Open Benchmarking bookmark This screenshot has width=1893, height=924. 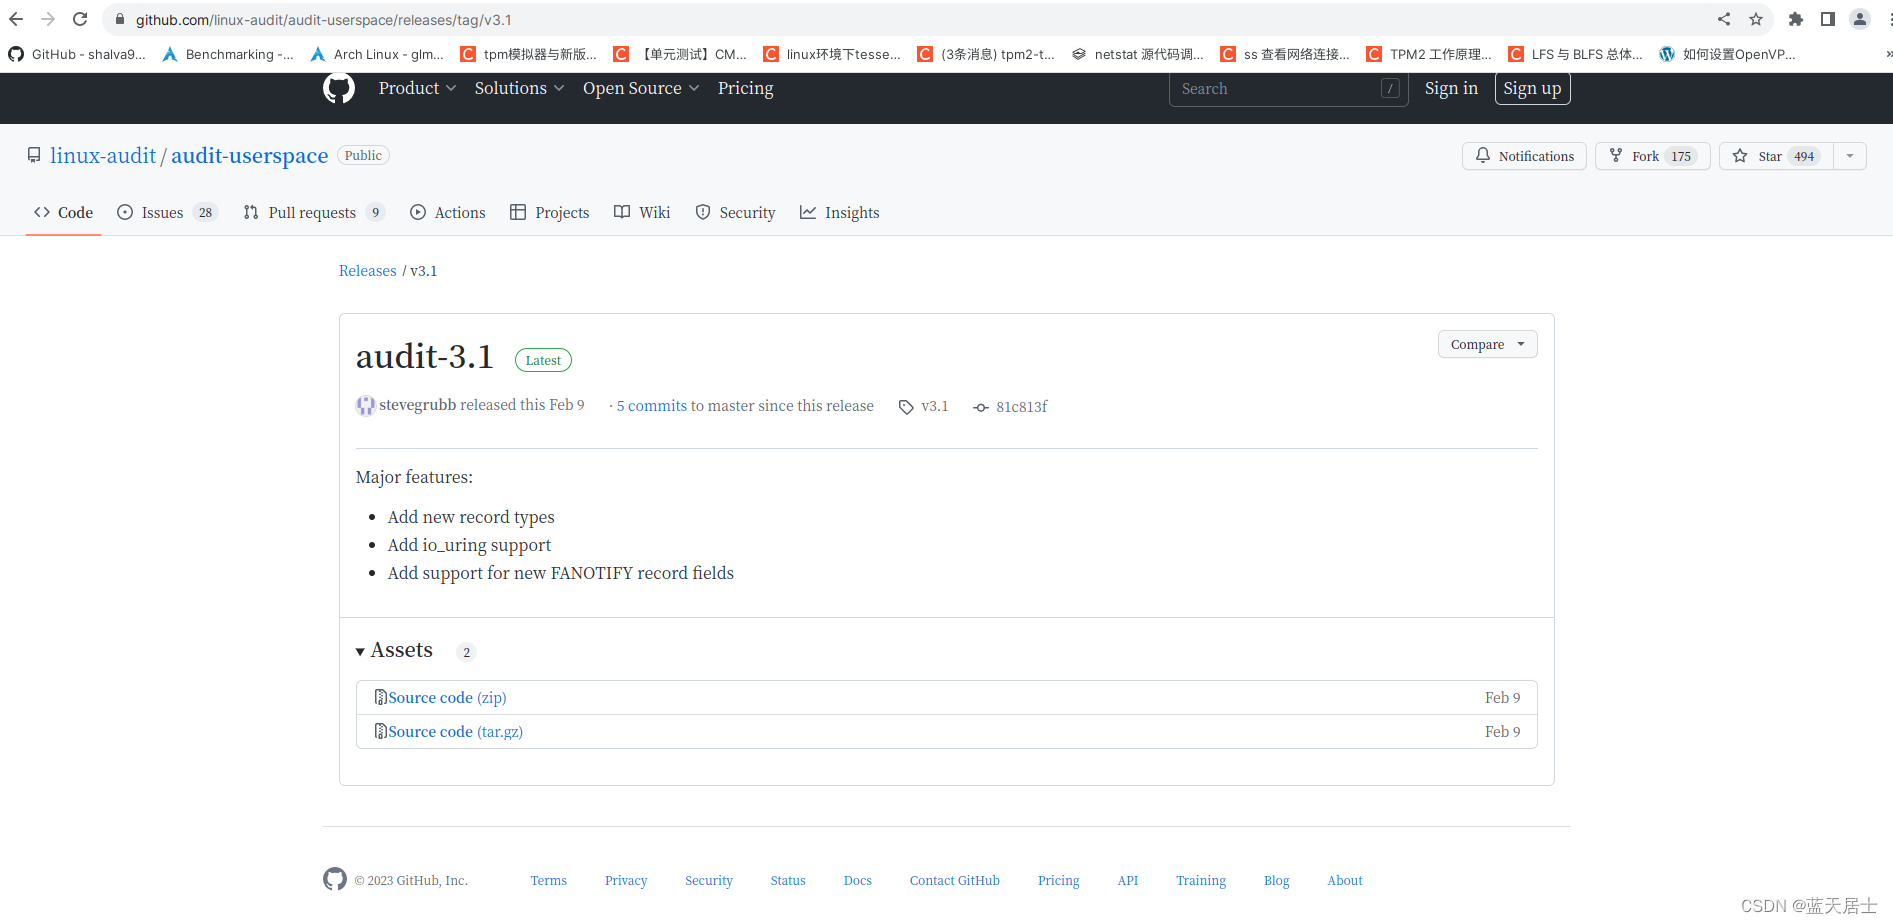click(228, 54)
